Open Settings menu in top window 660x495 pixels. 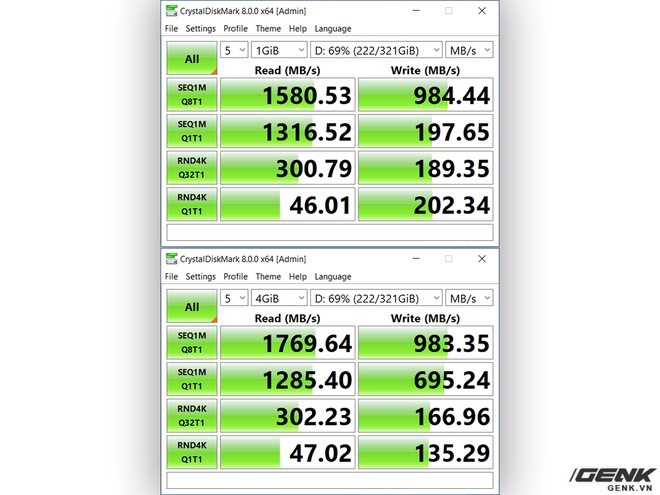click(200, 29)
